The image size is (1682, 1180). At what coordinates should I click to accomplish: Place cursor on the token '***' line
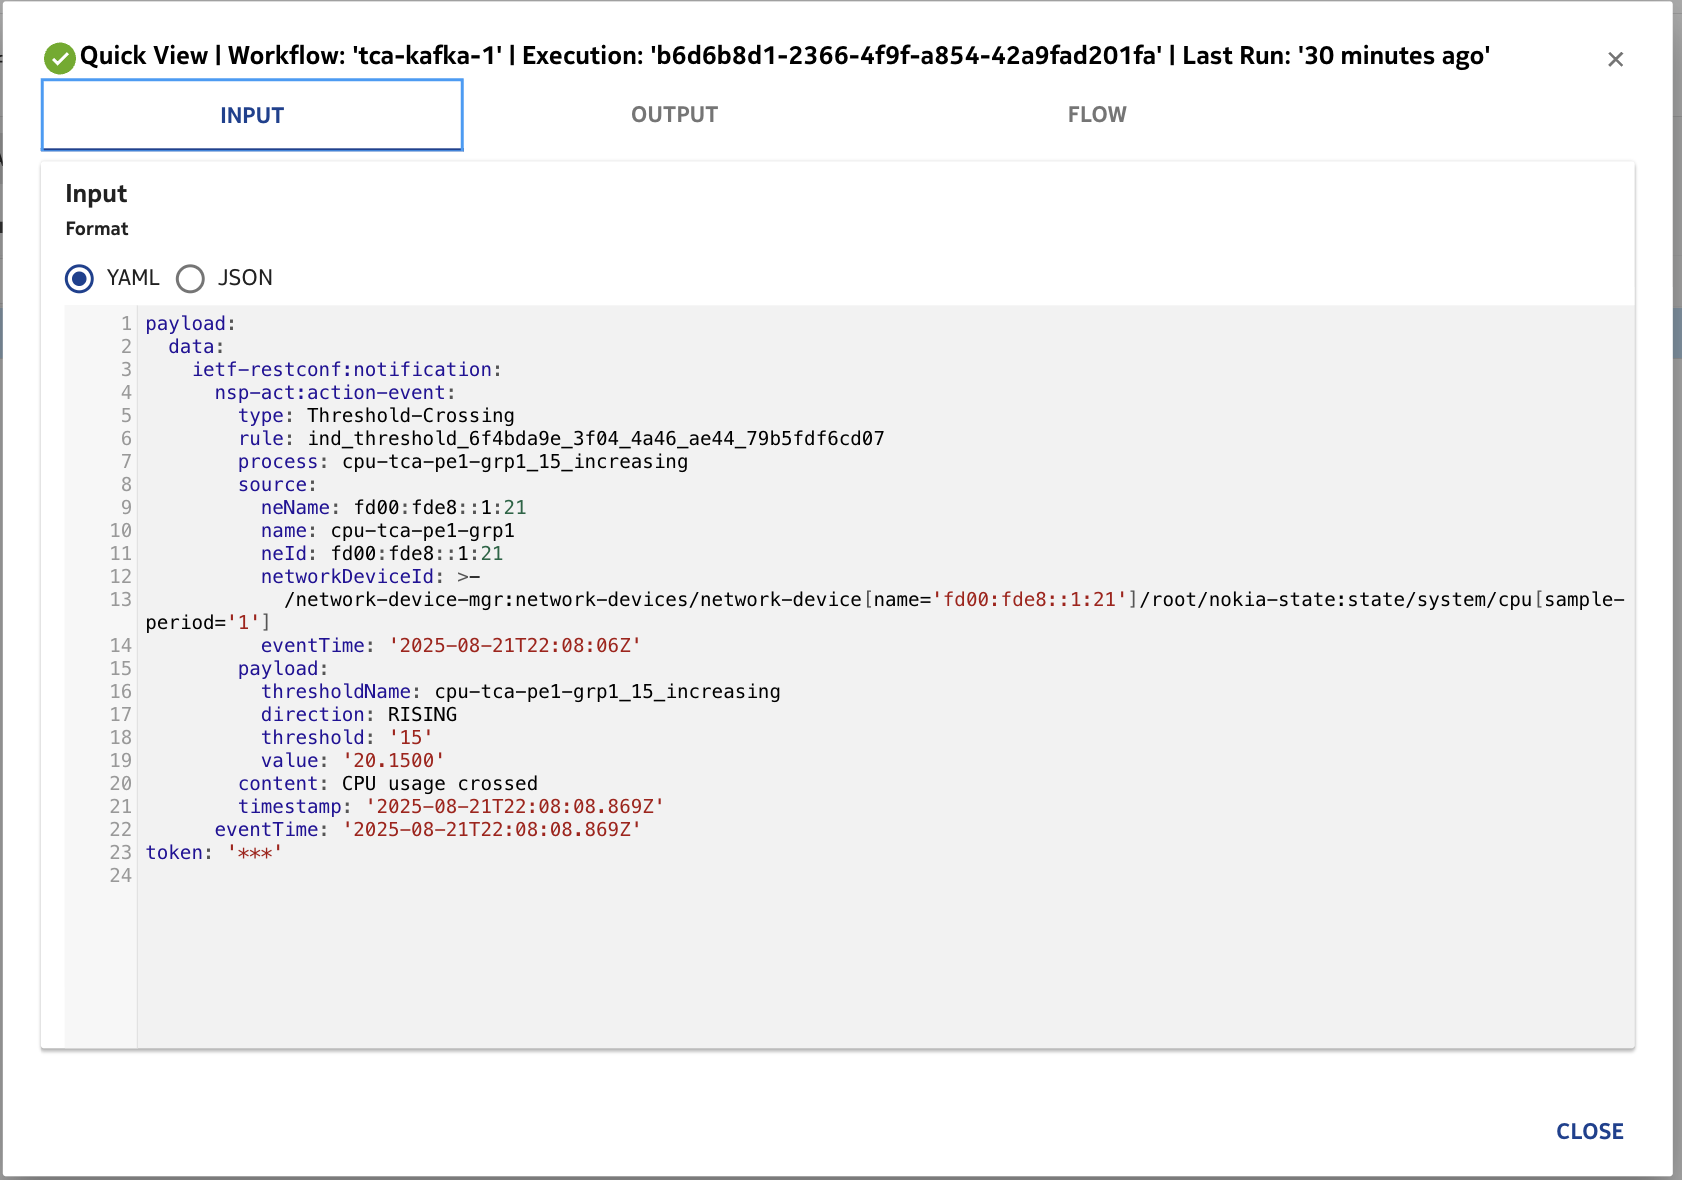click(x=214, y=853)
